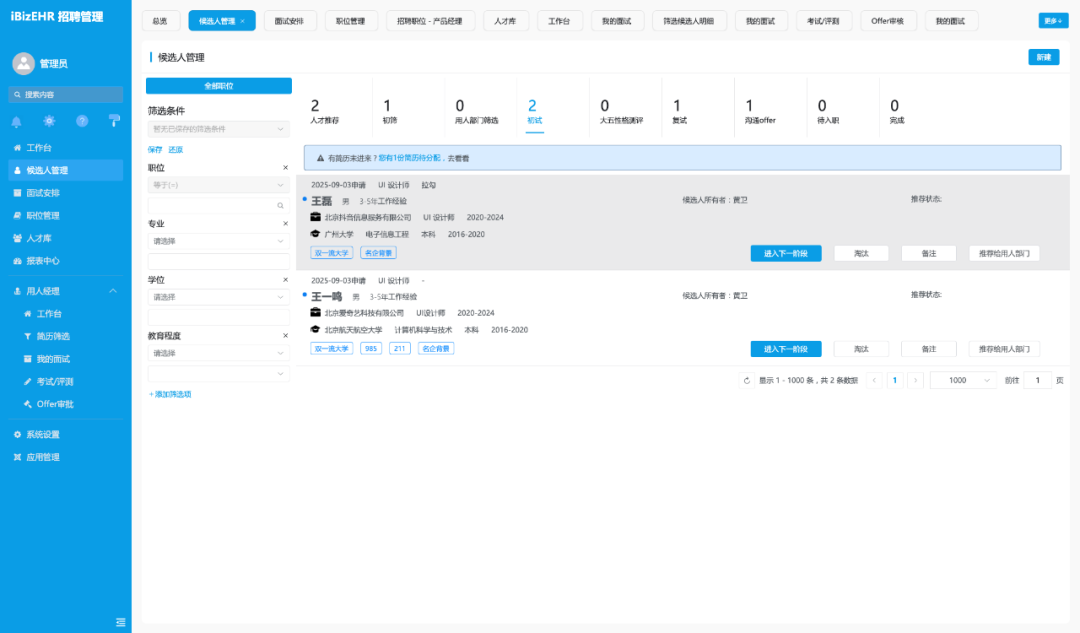Remove the 专业 filter with its X icon

point(285,223)
